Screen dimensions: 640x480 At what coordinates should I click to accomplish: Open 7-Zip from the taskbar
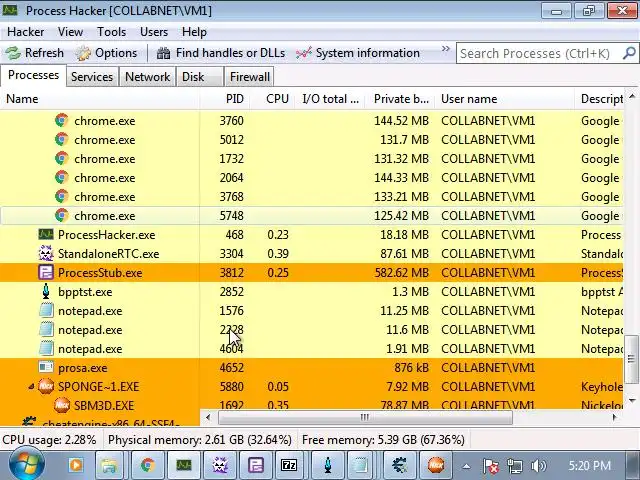coord(289,465)
